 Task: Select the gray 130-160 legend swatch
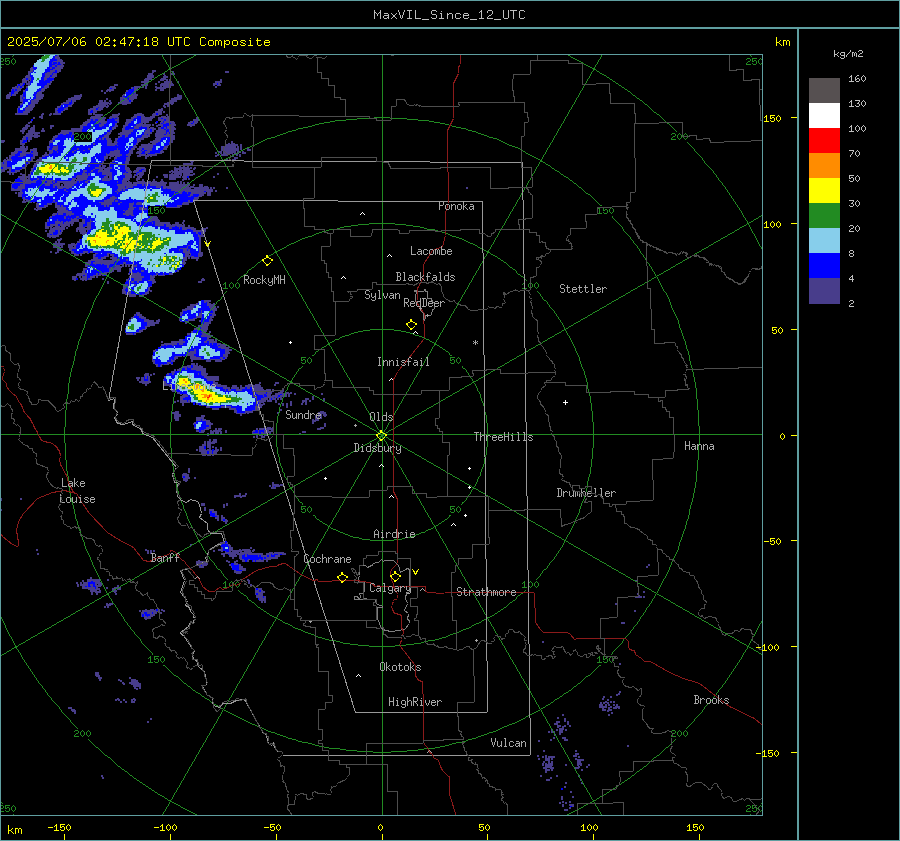click(x=824, y=91)
